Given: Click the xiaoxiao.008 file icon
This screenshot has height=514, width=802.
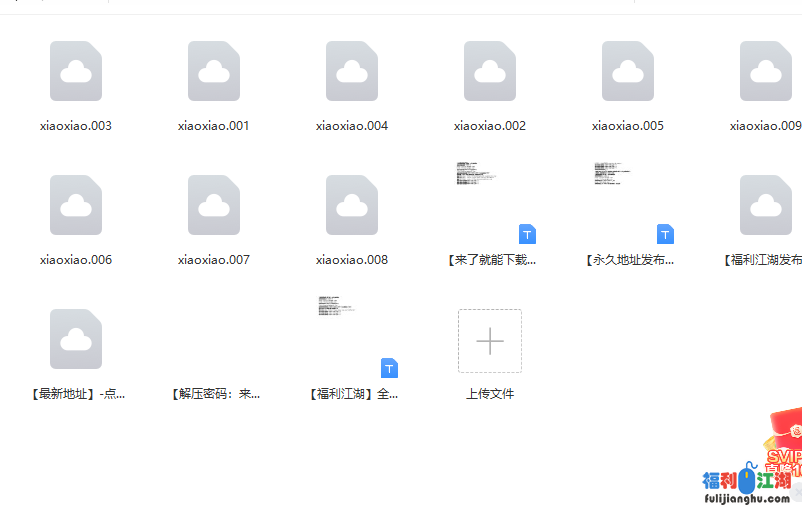Looking at the screenshot, I should (x=352, y=205).
